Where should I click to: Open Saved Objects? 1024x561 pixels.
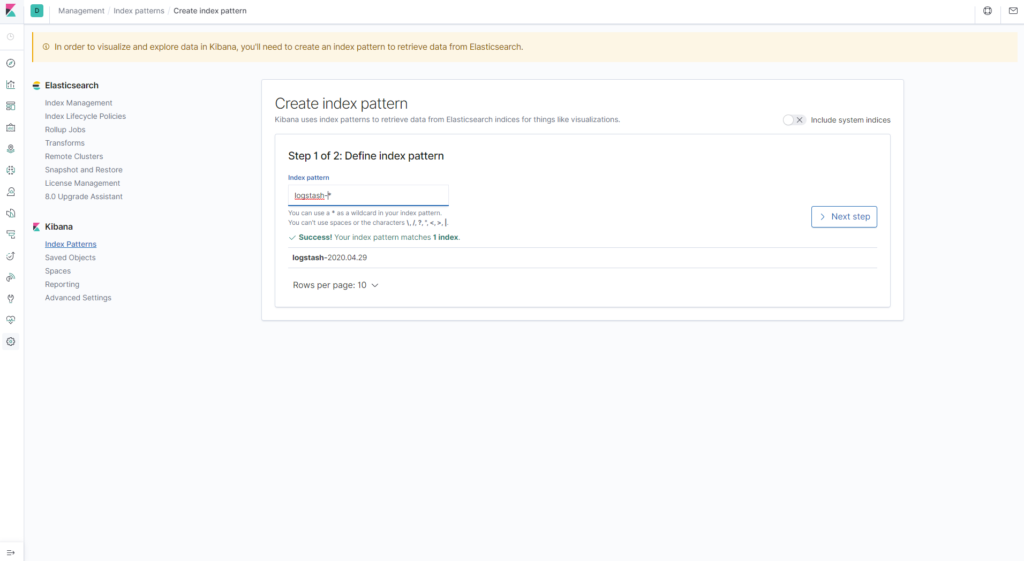coord(70,257)
